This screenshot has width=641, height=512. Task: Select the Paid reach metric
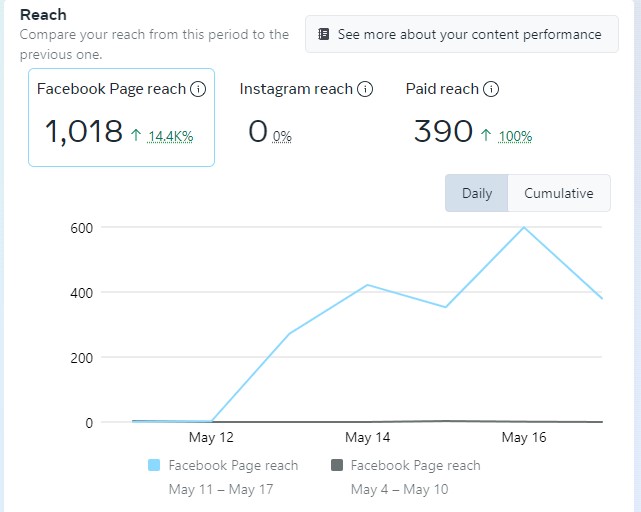pyautogui.click(x=442, y=89)
